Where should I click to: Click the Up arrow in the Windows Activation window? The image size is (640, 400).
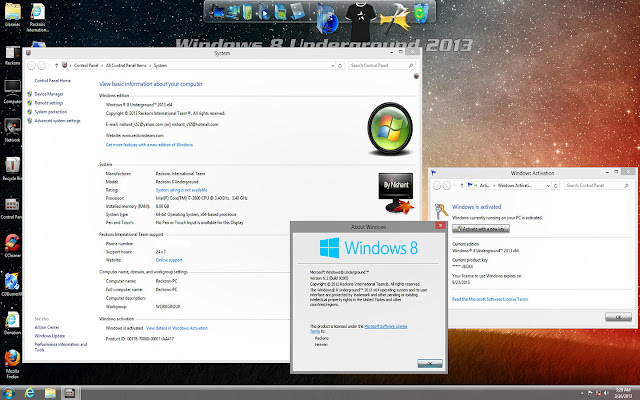point(462,186)
